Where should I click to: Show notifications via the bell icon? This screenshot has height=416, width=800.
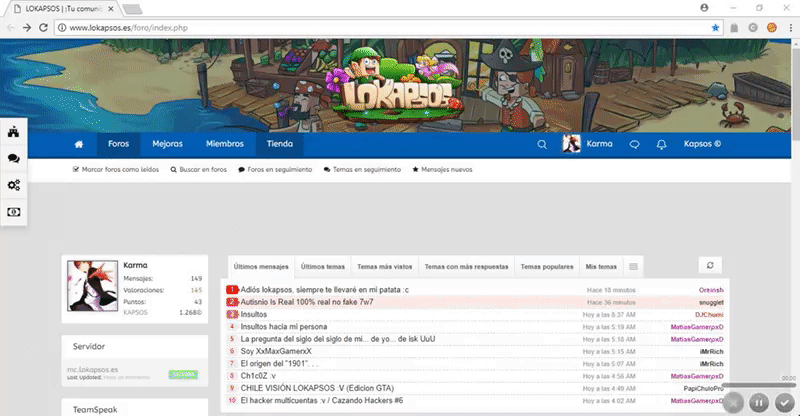[x=661, y=144]
